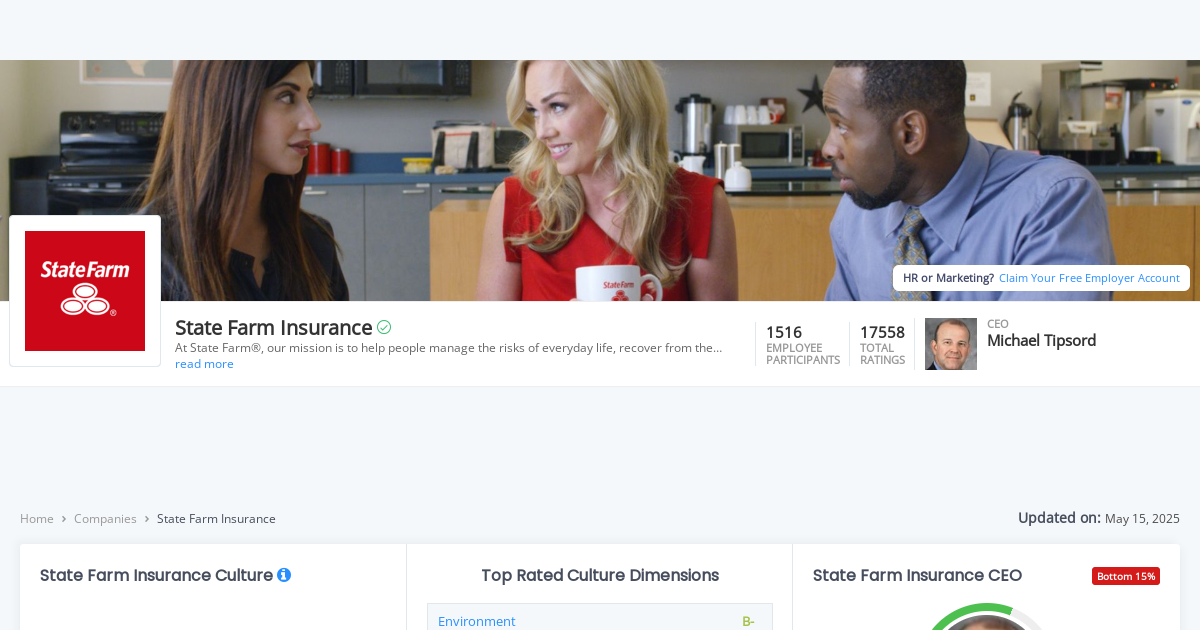Screen dimensions: 1200x630
Task: Click the '17558' total ratings count
Action: tap(882, 332)
